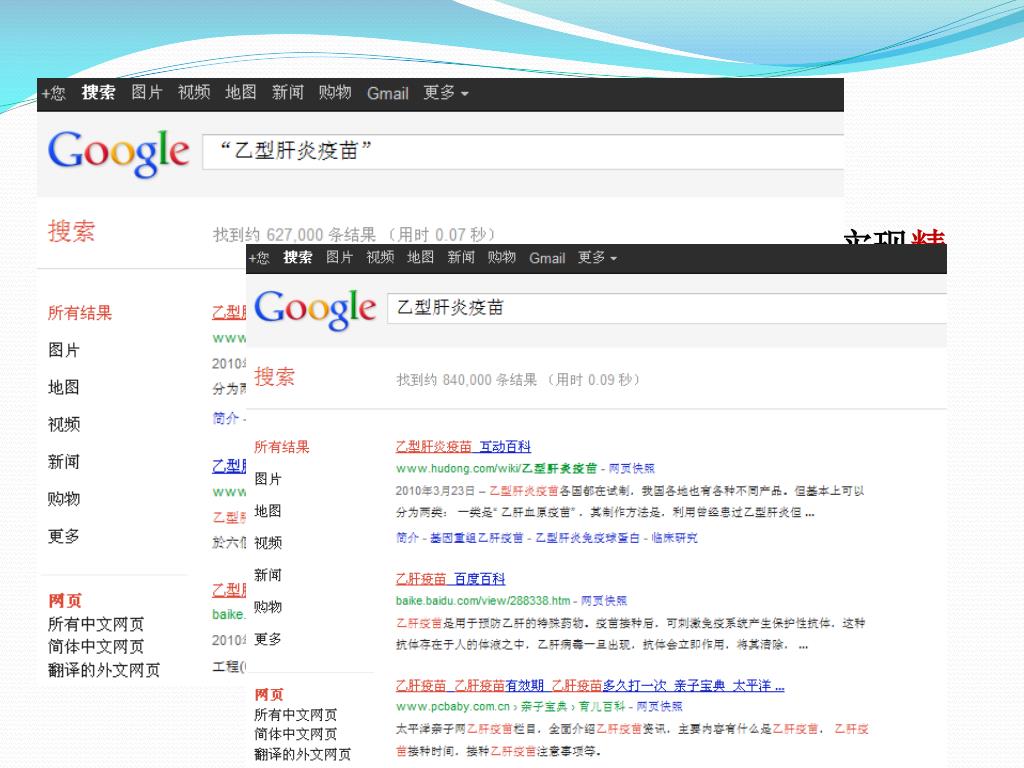Filter by 图片 in the front window sidebar
The width and height of the screenshot is (1024, 768).
(268, 479)
